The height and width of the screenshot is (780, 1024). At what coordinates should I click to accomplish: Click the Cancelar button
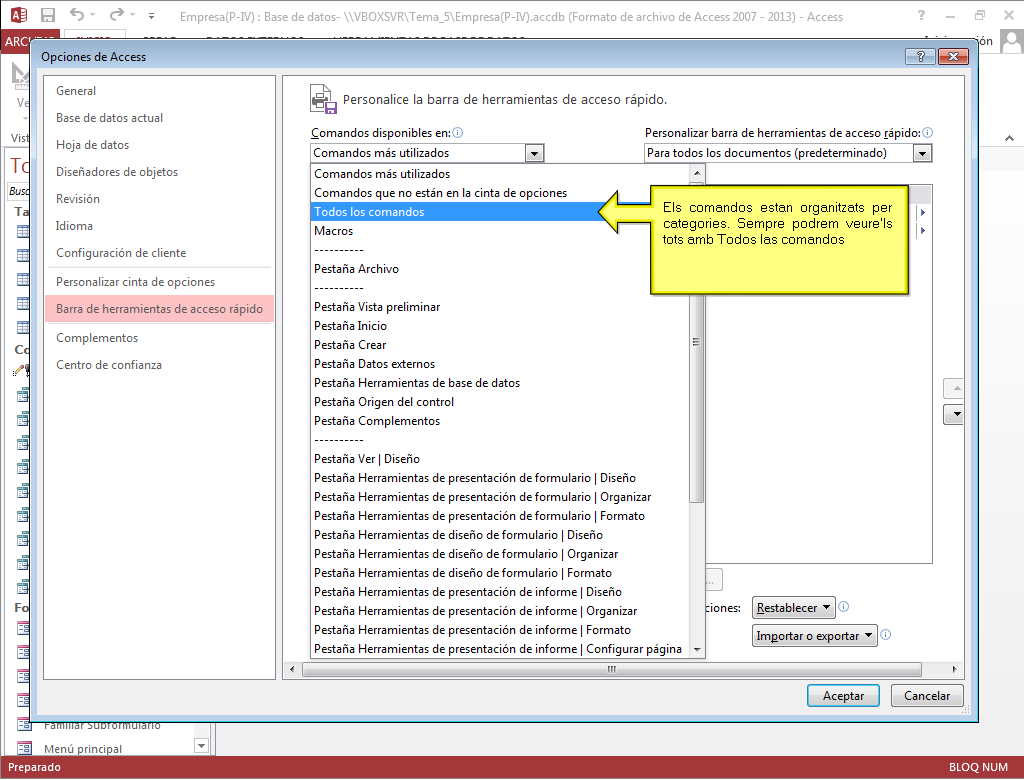(x=927, y=696)
